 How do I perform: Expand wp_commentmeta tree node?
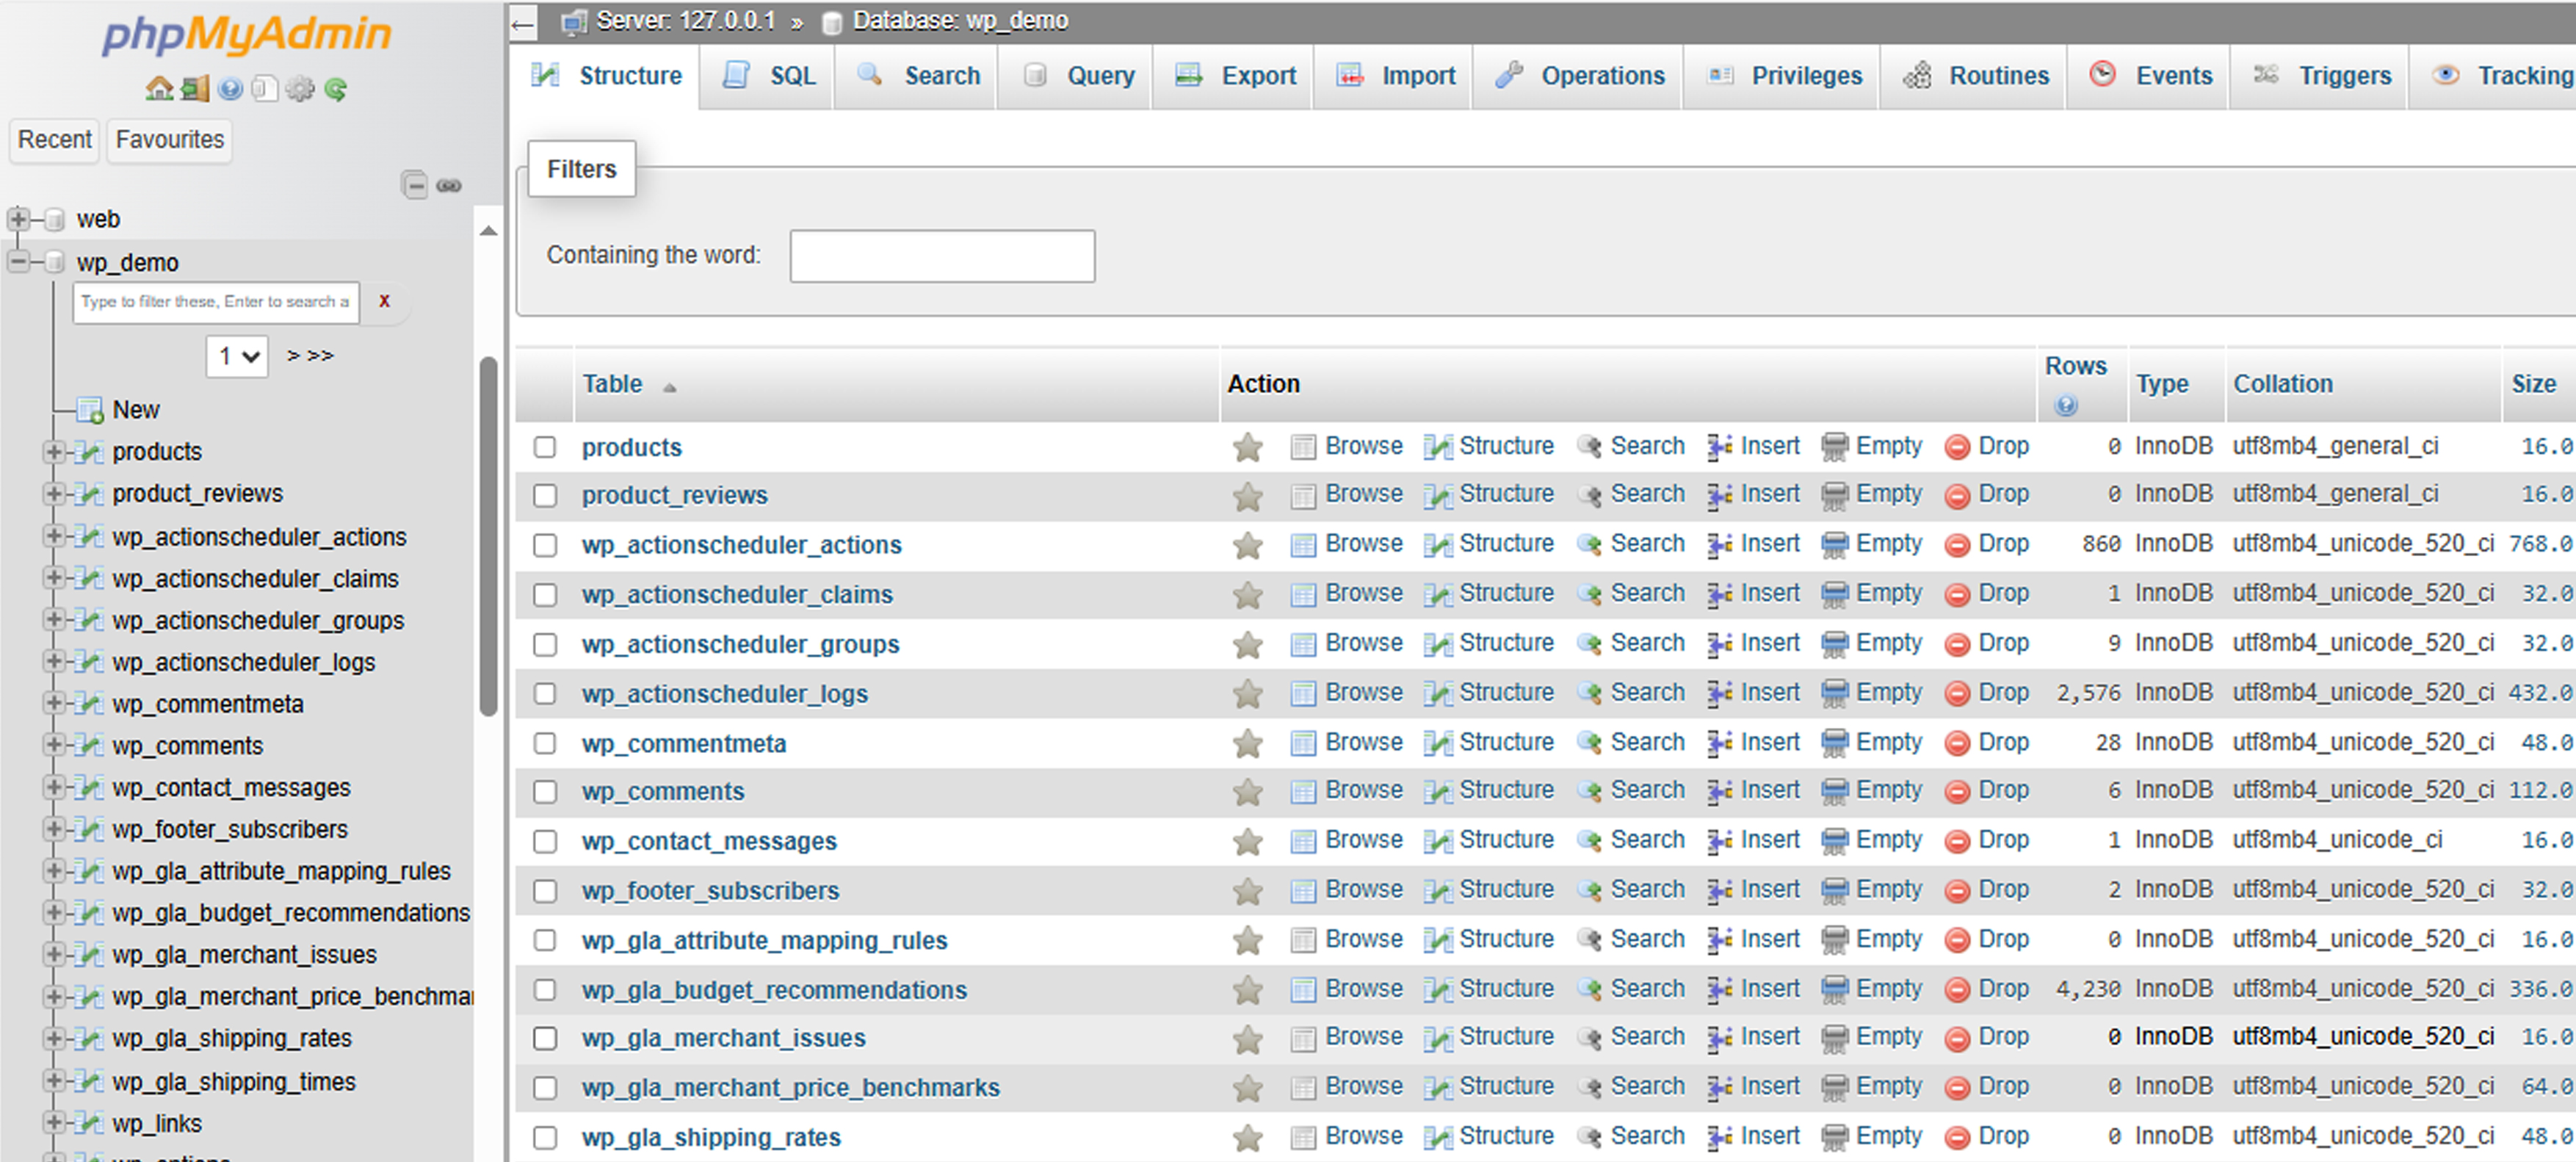[54, 704]
